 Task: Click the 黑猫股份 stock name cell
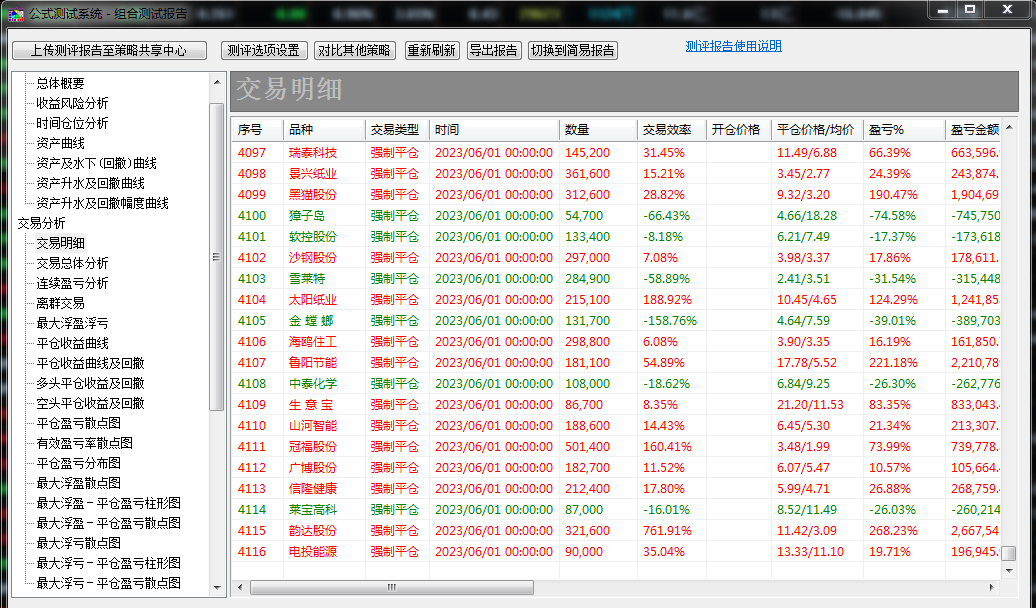point(313,195)
